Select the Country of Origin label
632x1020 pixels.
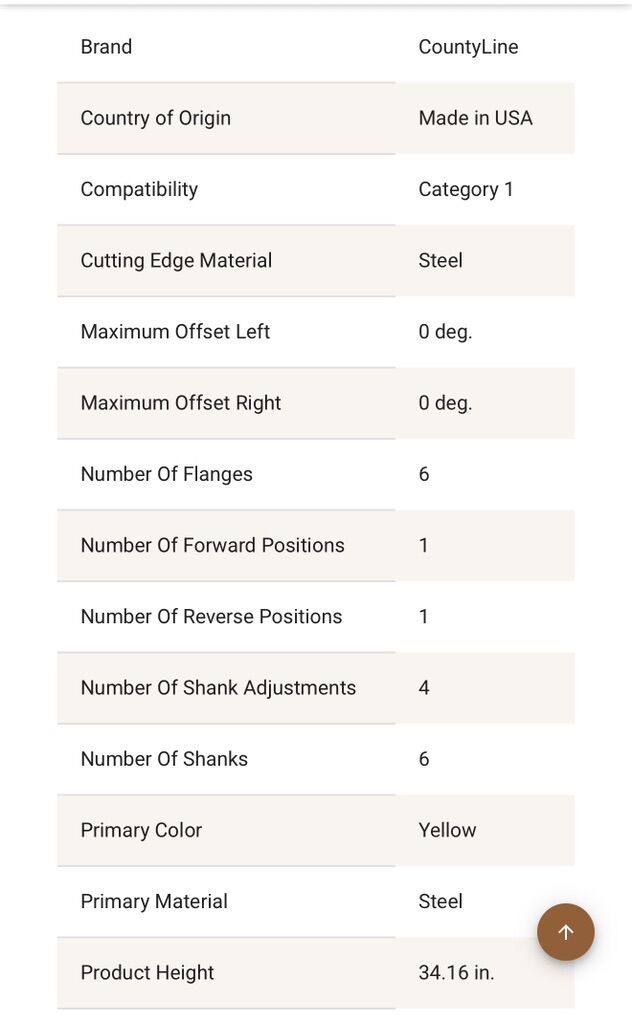point(156,118)
